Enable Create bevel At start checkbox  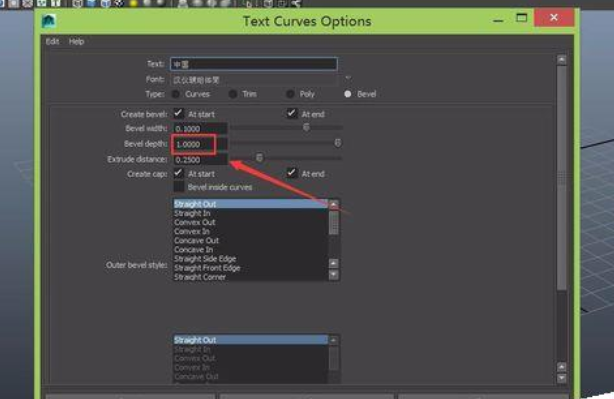tap(179, 114)
